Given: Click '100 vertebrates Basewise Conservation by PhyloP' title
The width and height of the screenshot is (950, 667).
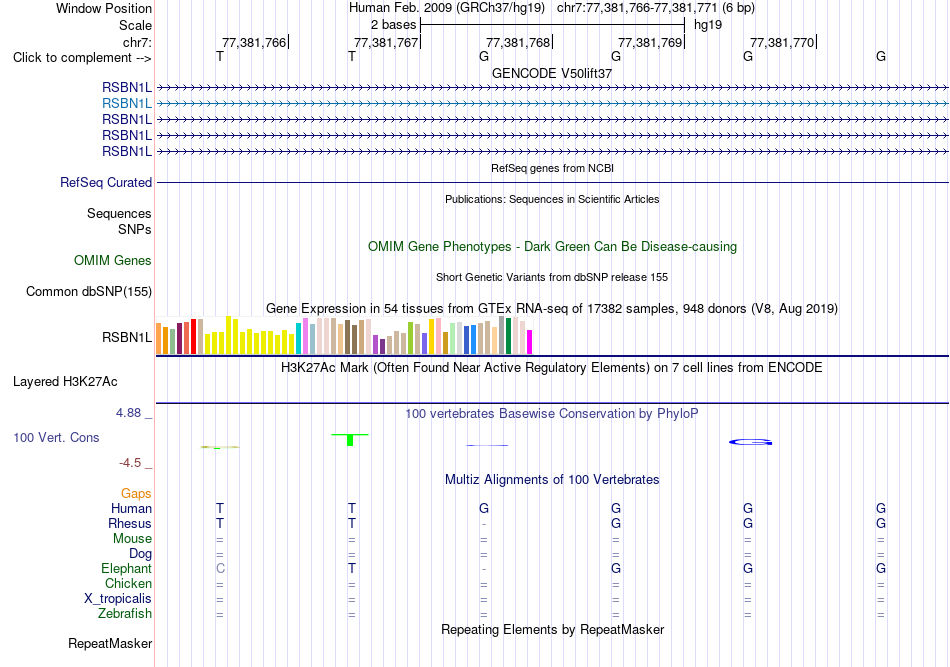Looking at the screenshot, I should tap(552, 414).
